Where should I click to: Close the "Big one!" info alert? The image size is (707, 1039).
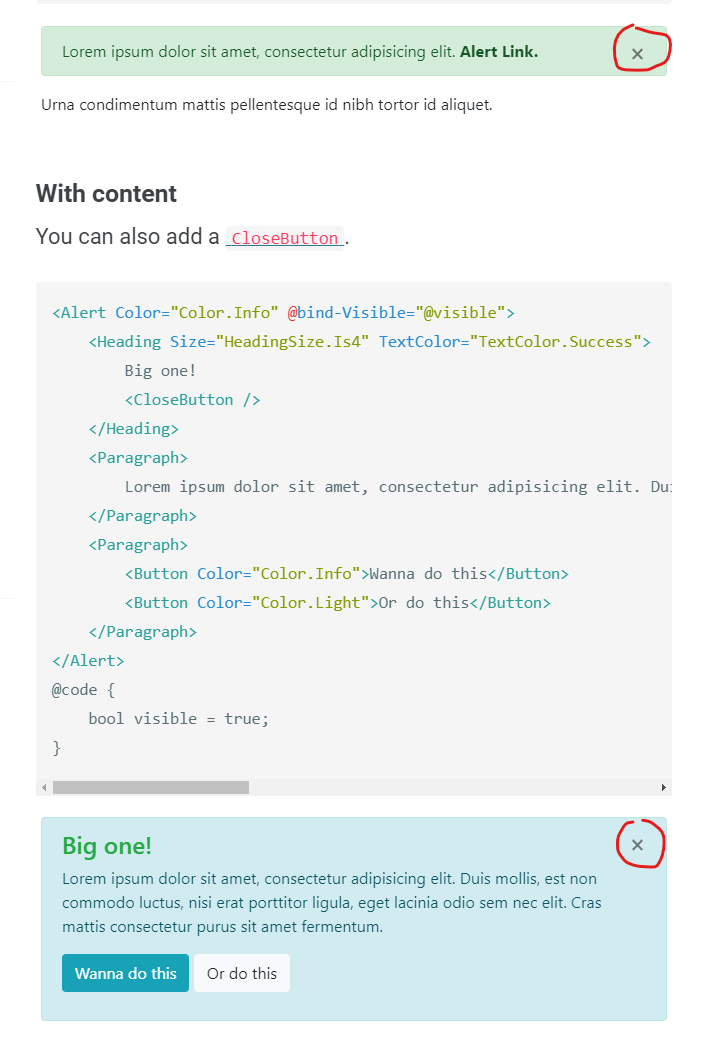(x=638, y=844)
